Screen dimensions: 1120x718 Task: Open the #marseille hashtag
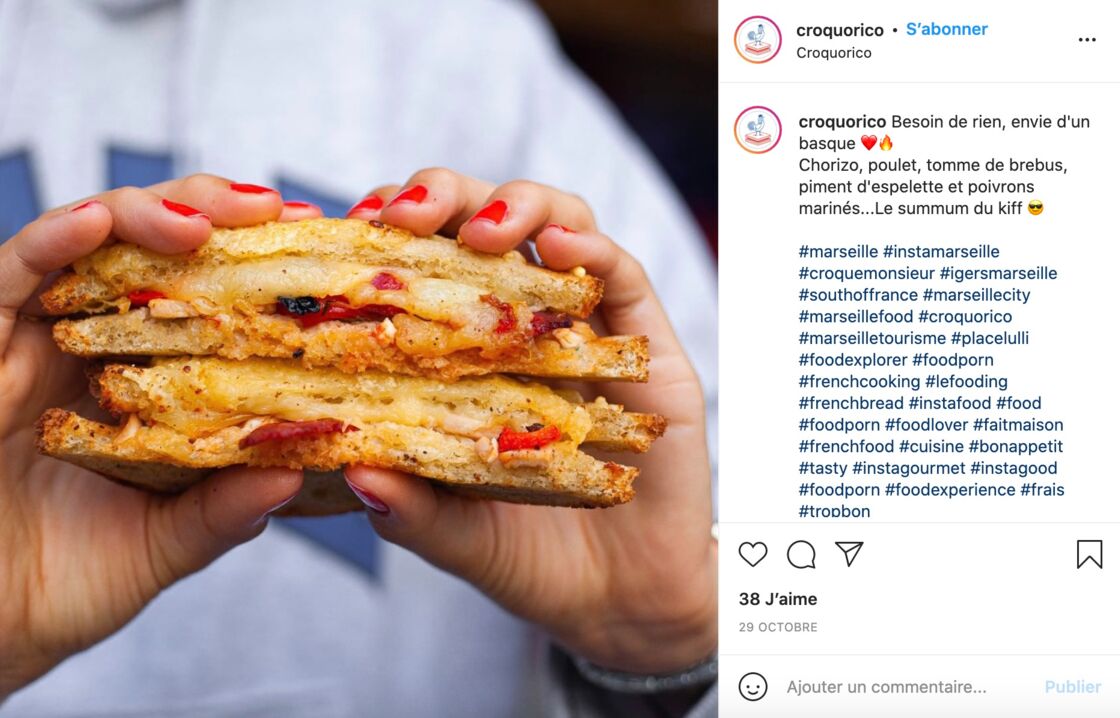838,251
